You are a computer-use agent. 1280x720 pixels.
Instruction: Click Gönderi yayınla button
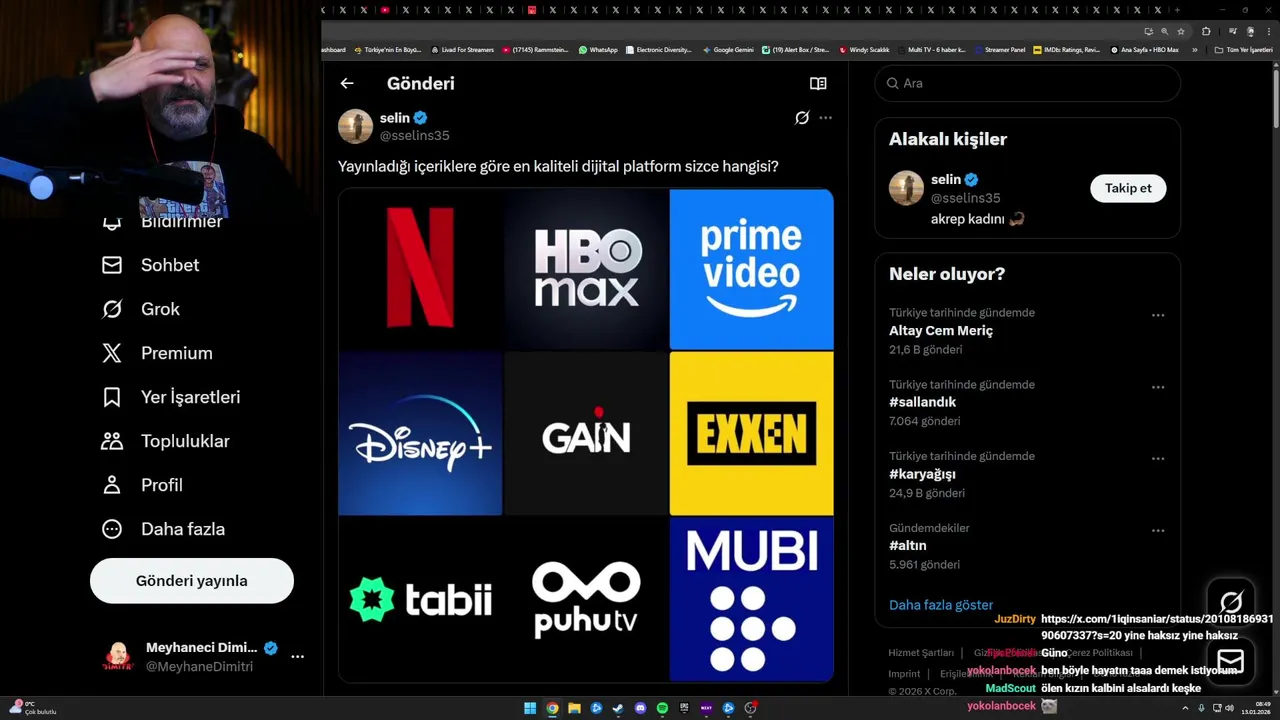[x=192, y=581]
